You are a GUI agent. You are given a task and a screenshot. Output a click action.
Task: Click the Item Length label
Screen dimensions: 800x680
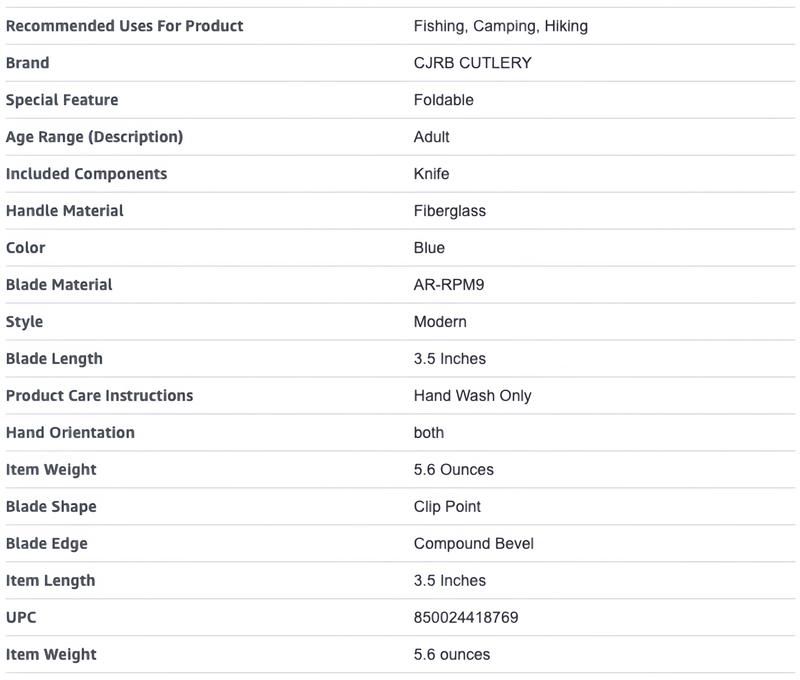tap(50, 581)
